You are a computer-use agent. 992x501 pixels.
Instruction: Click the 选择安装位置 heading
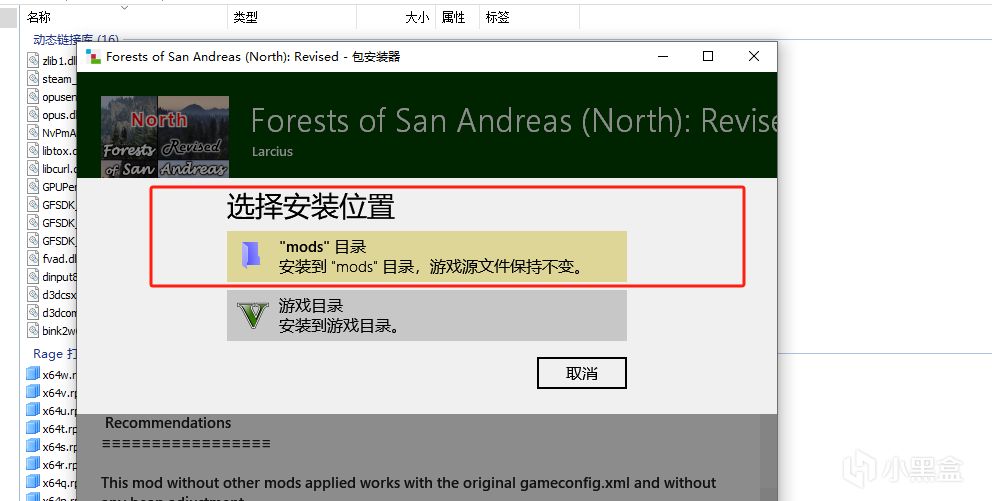point(311,207)
